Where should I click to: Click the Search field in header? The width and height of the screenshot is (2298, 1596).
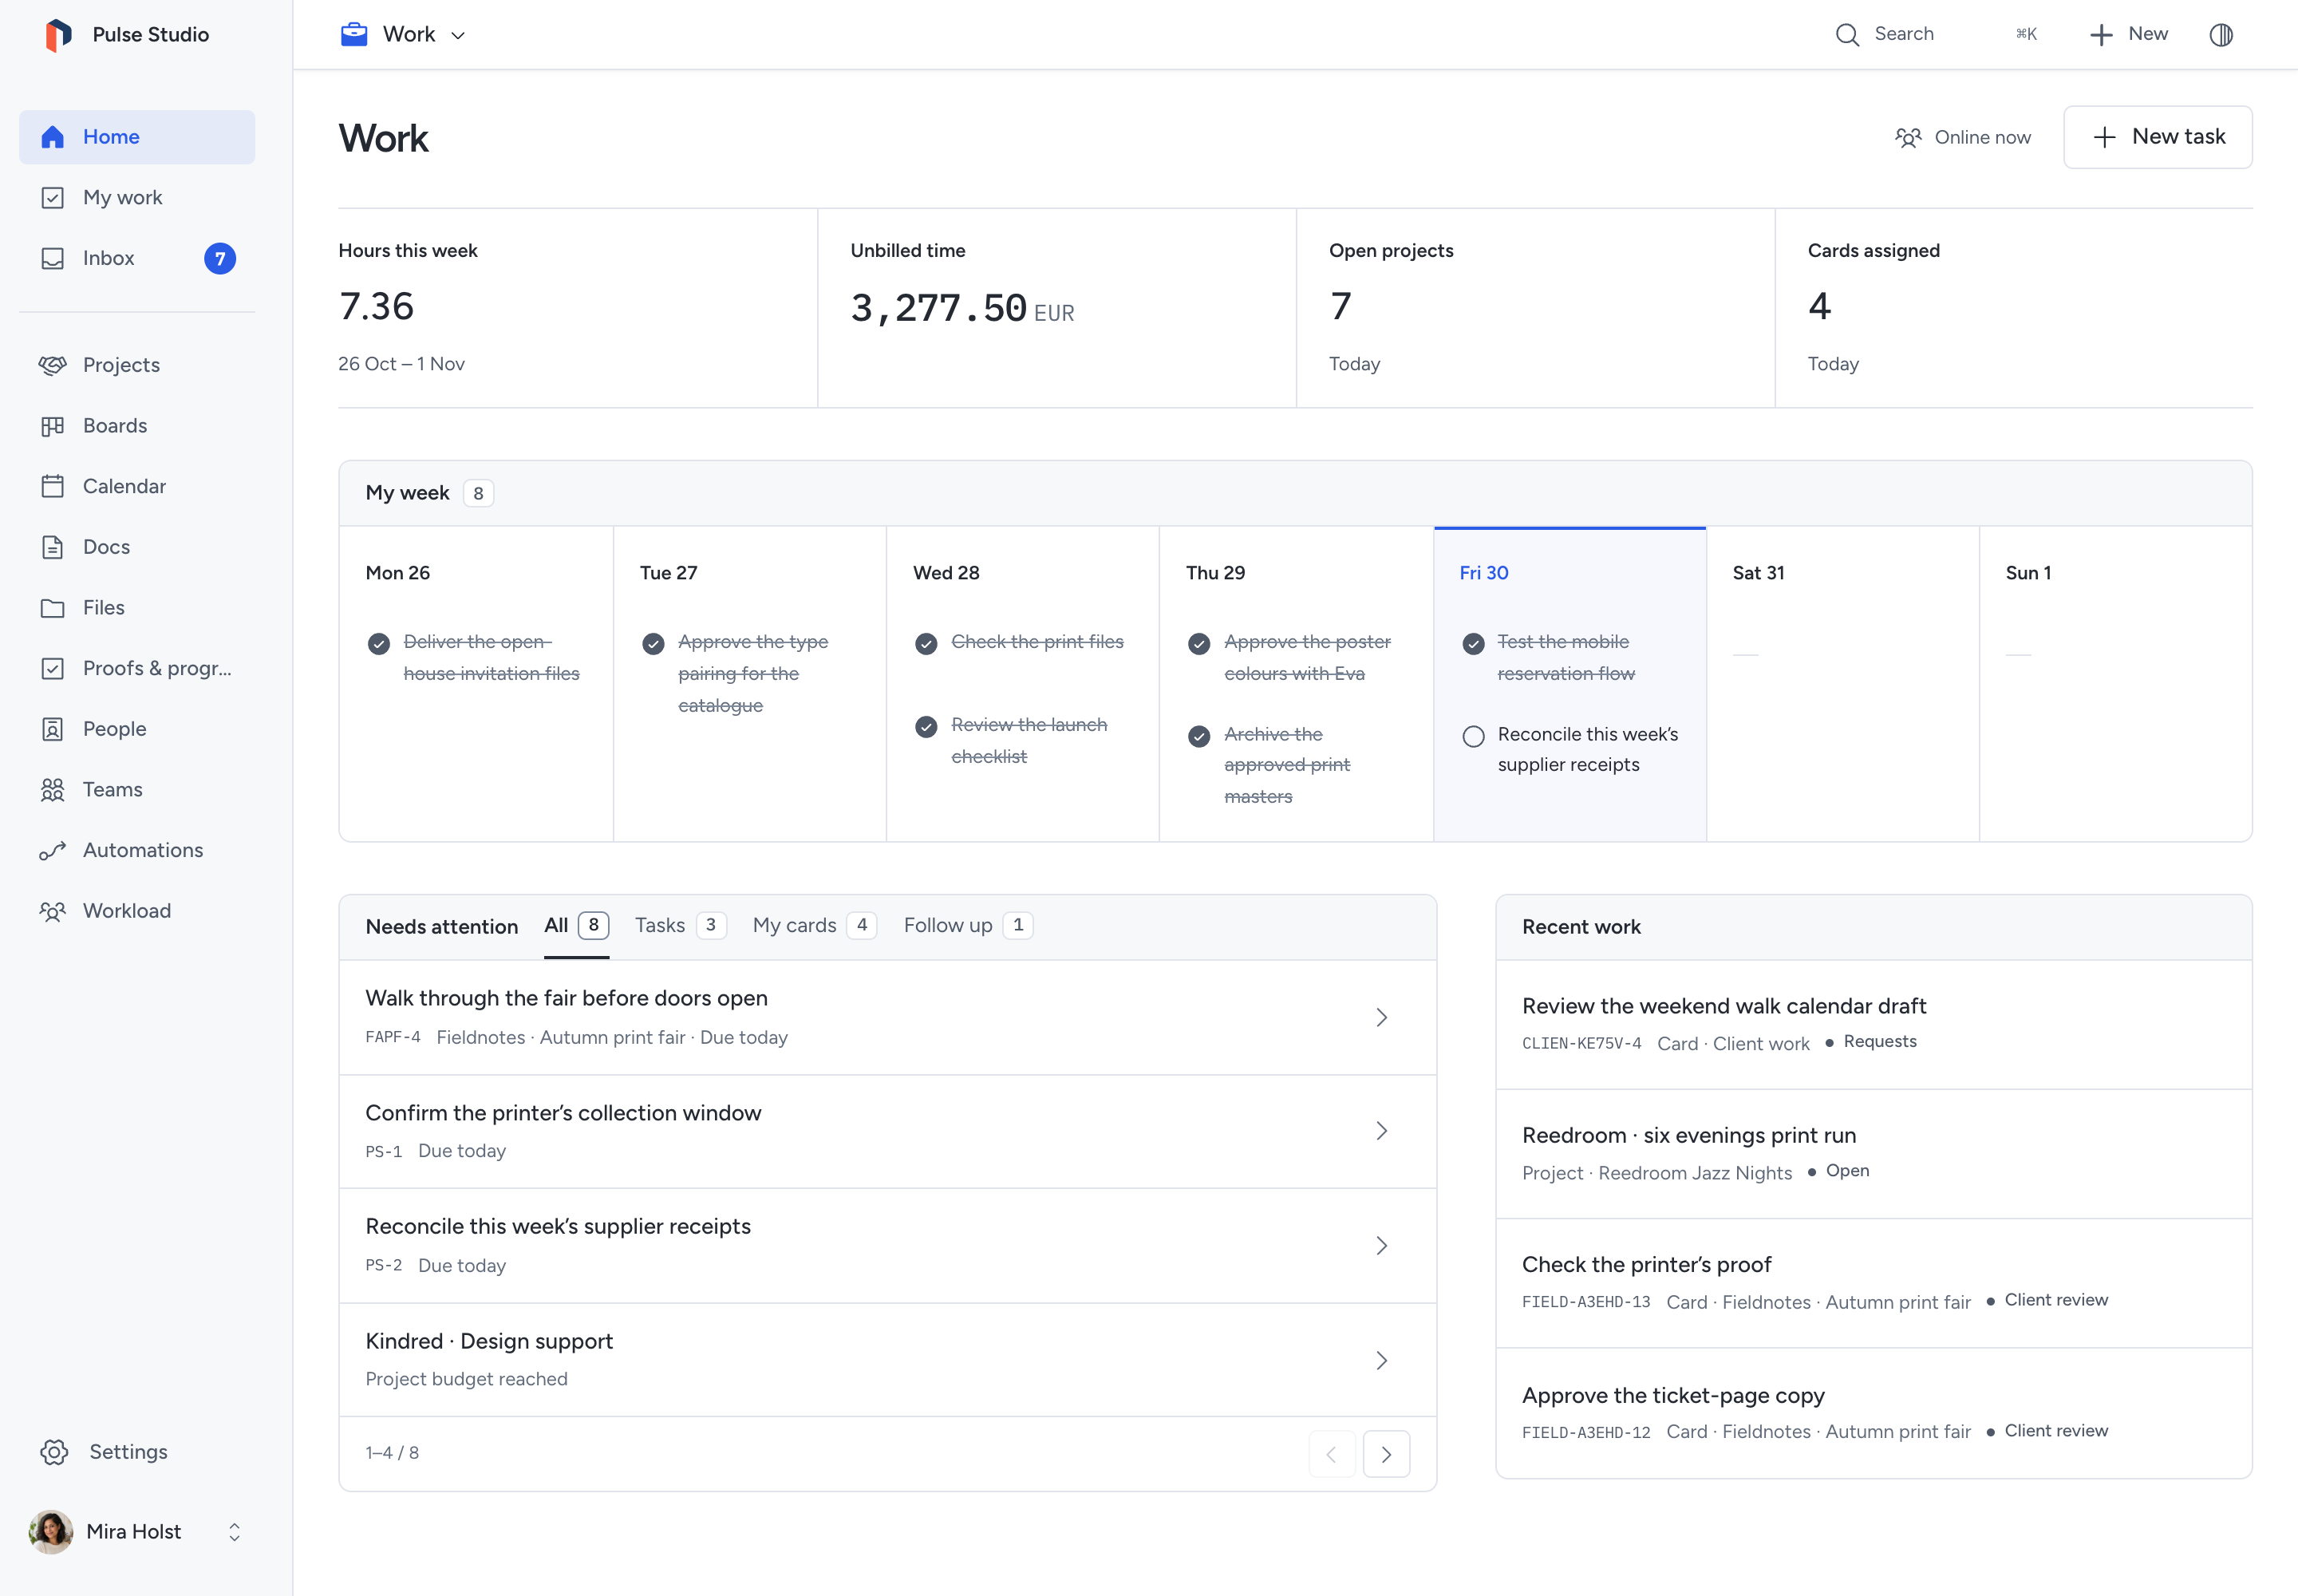pos(1935,35)
